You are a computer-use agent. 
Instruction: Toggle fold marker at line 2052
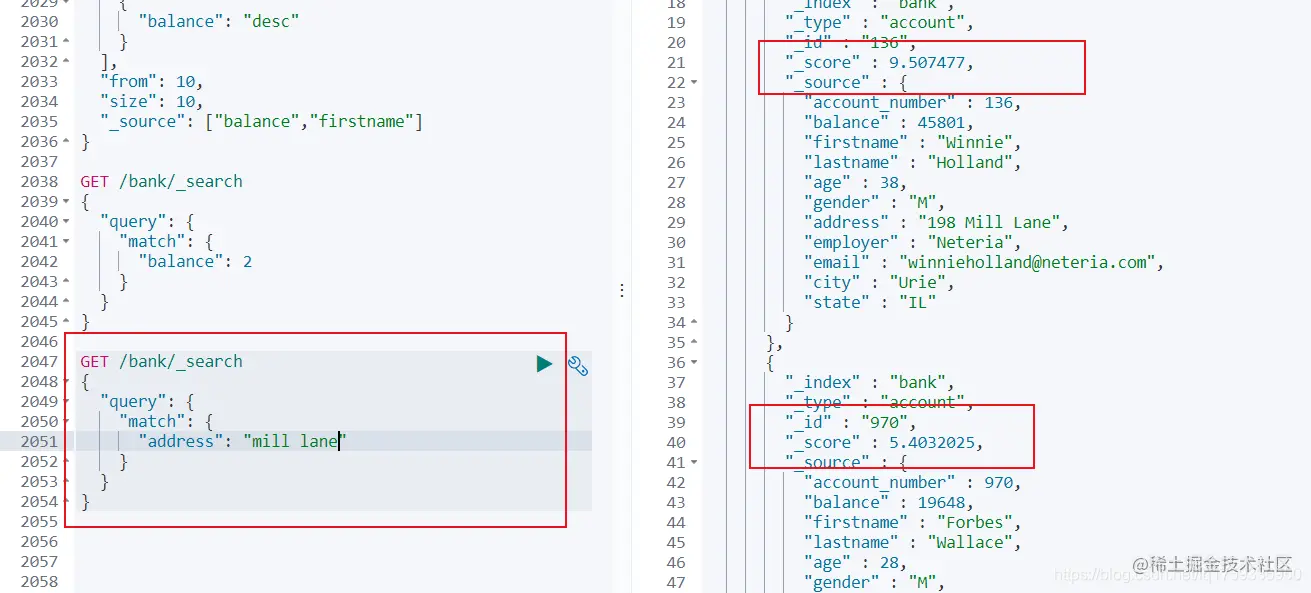pyautogui.click(x=66, y=462)
